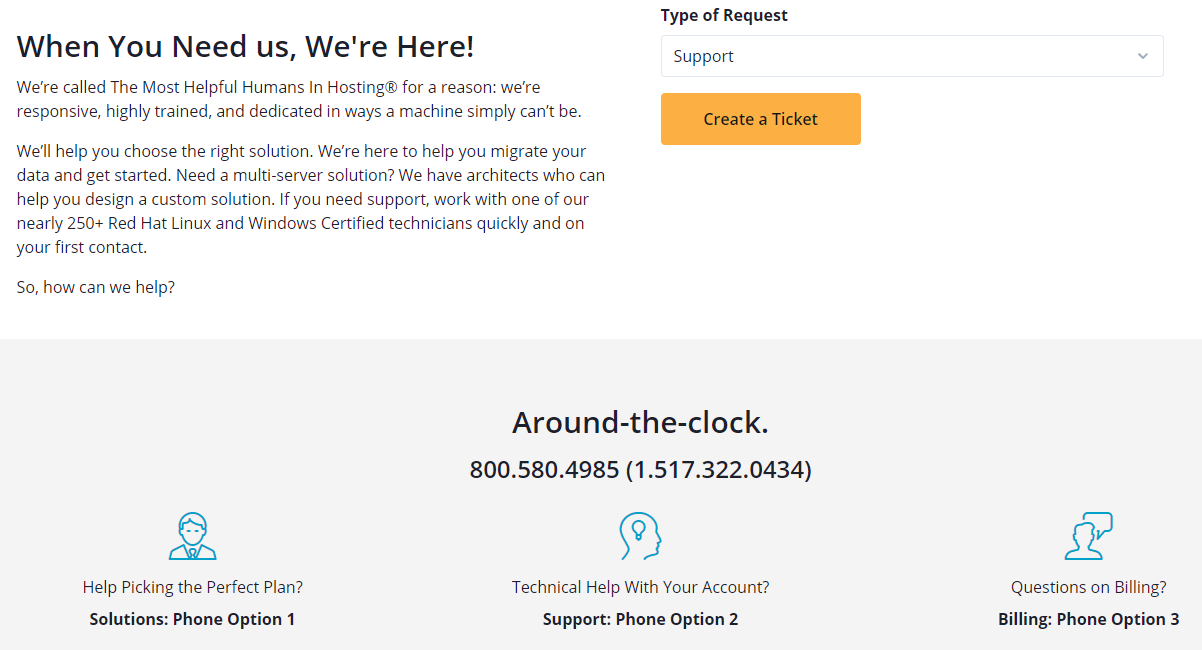Click the Most Helpful Humans In Hosting paragraph
Screen dimensions: 1202x650
click(299, 99)
